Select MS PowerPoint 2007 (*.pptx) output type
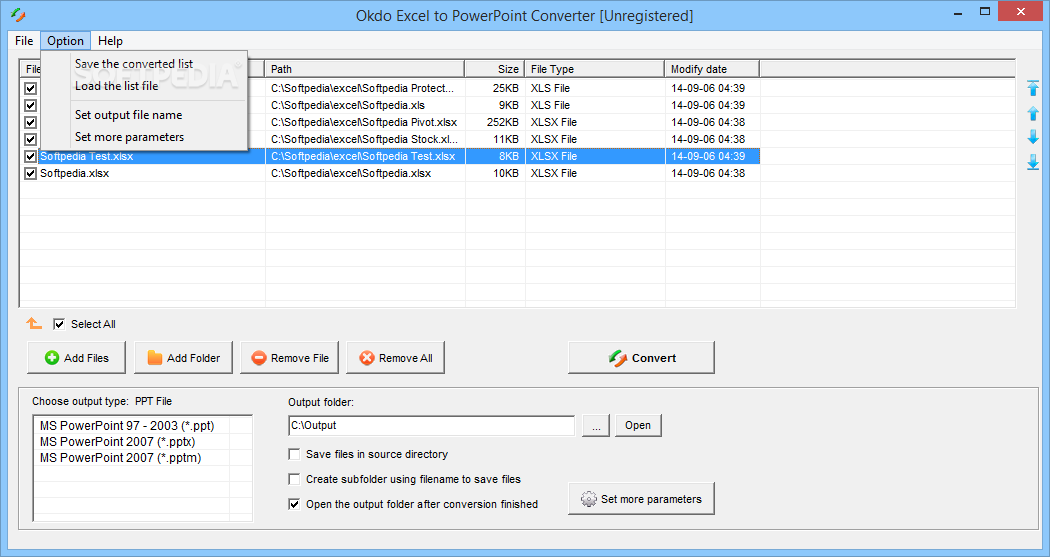The width and height of the screenshot is (1050, 557). click(x=118, y=442)
